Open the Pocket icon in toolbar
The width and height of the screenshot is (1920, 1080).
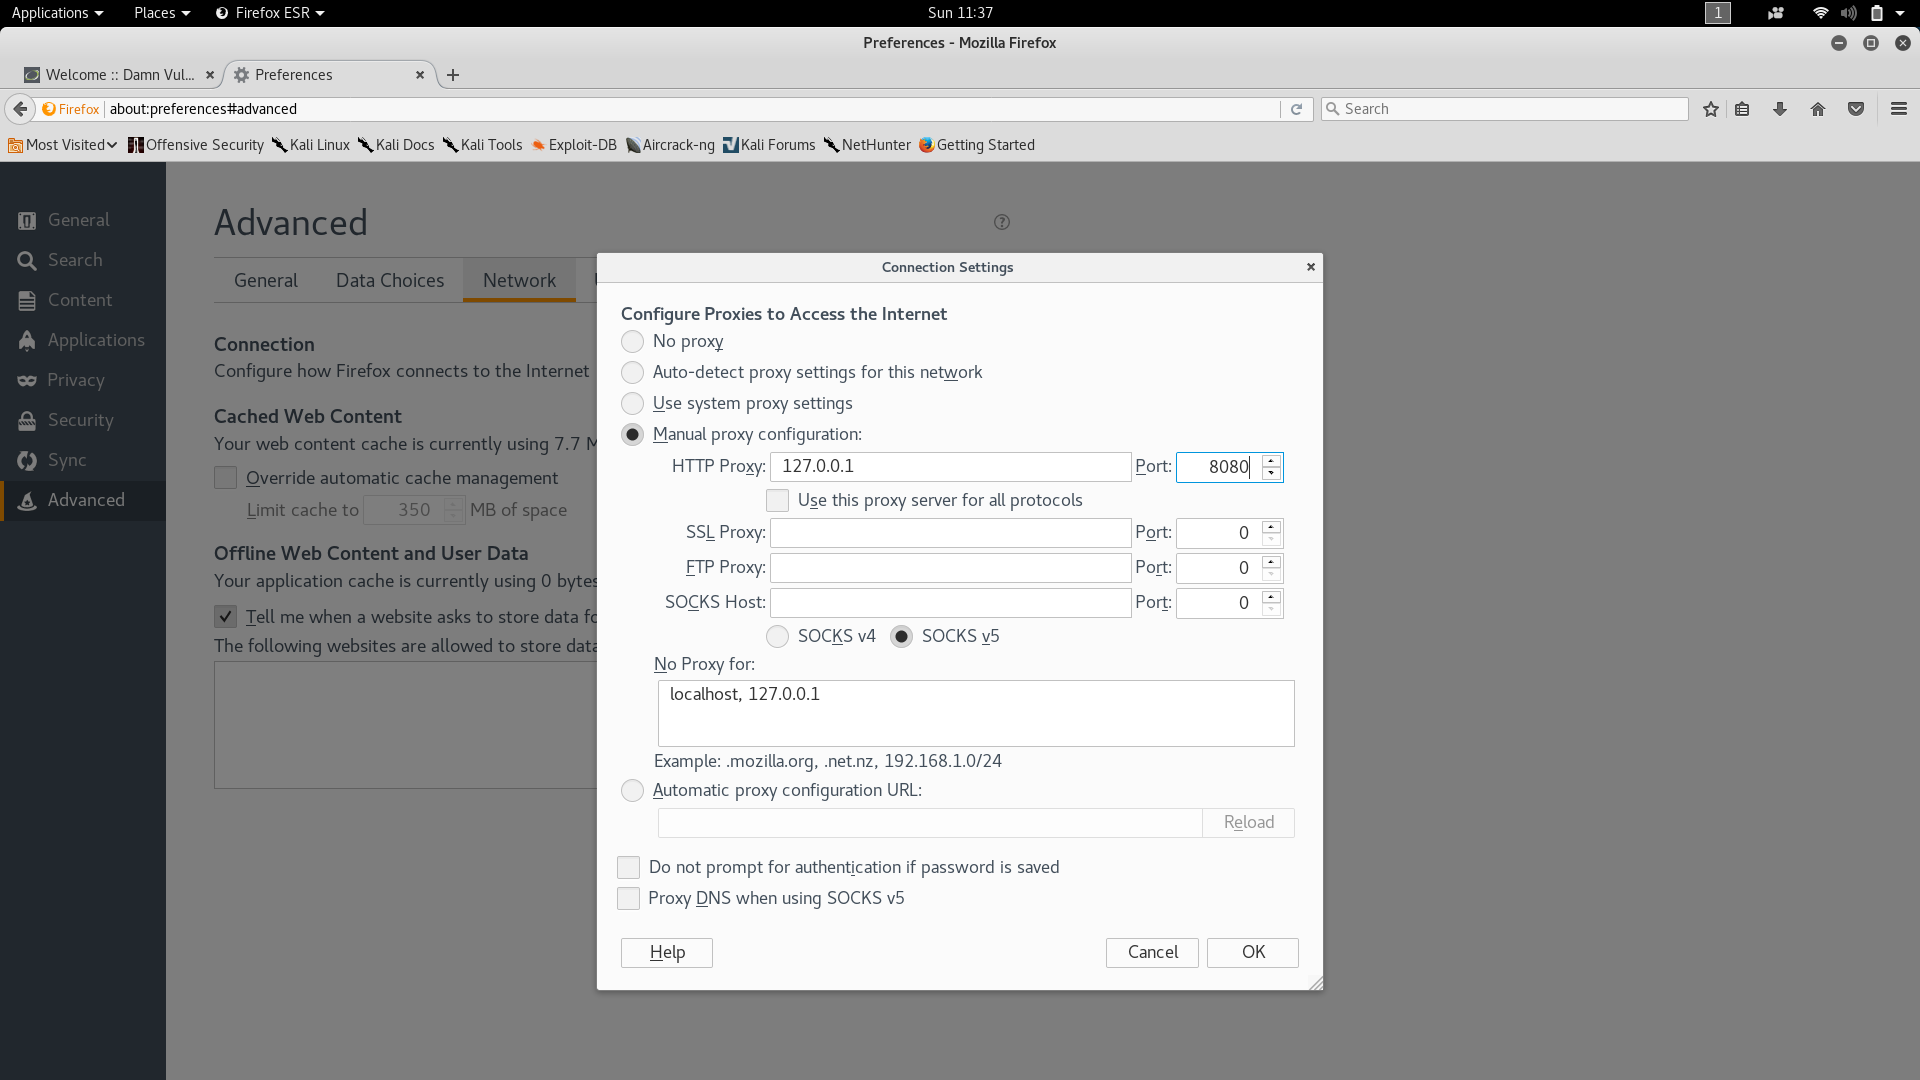tap(1856, 109)
